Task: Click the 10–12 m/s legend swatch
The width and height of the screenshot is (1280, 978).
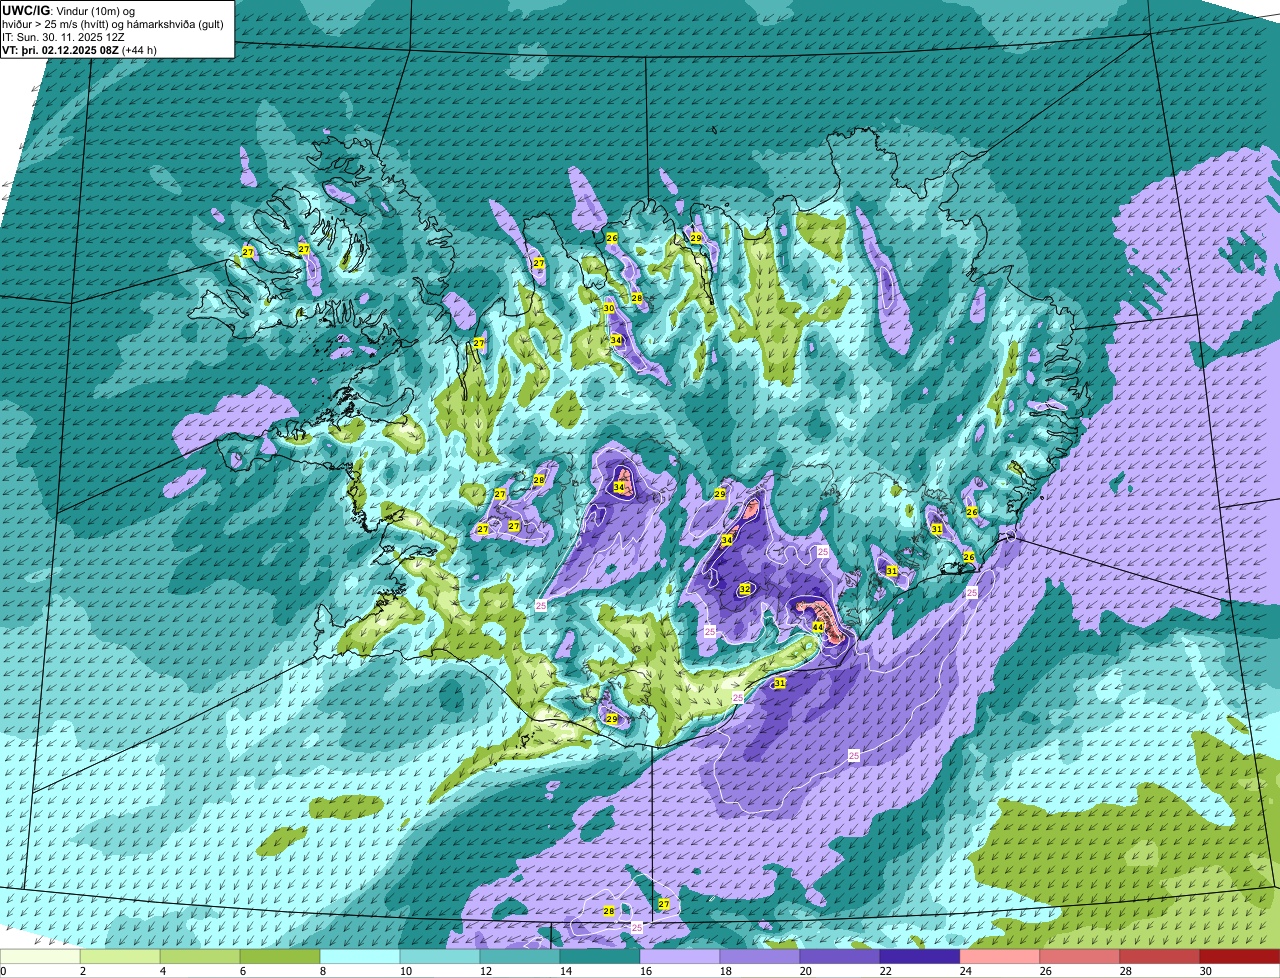Action: click(x=440, y=957)
